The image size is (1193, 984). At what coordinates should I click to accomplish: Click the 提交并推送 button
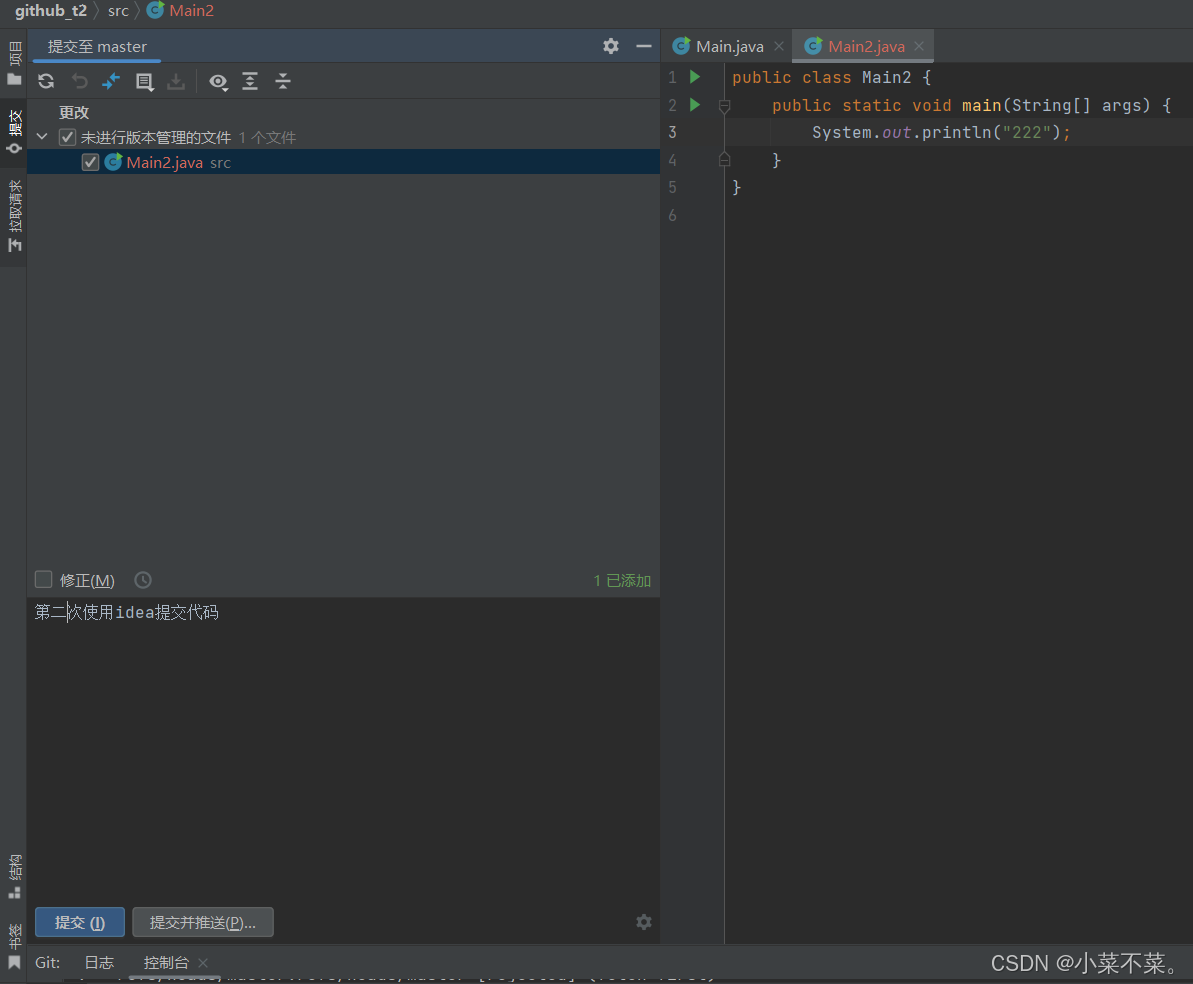(203, 922)
